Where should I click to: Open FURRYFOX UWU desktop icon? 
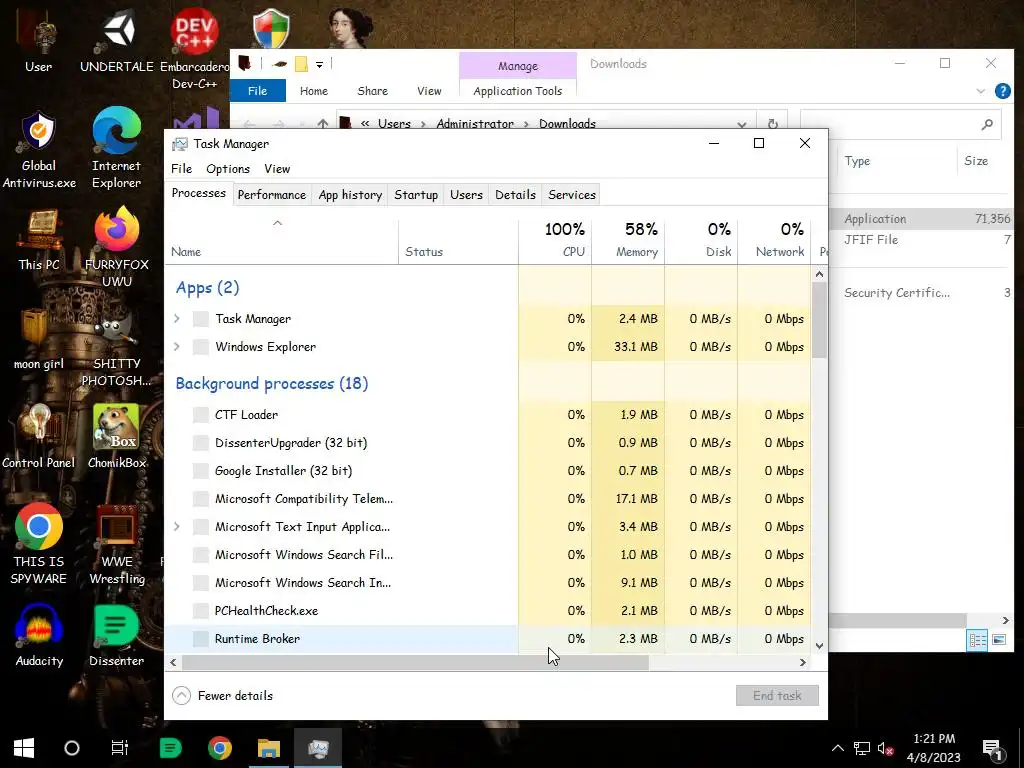116,247
